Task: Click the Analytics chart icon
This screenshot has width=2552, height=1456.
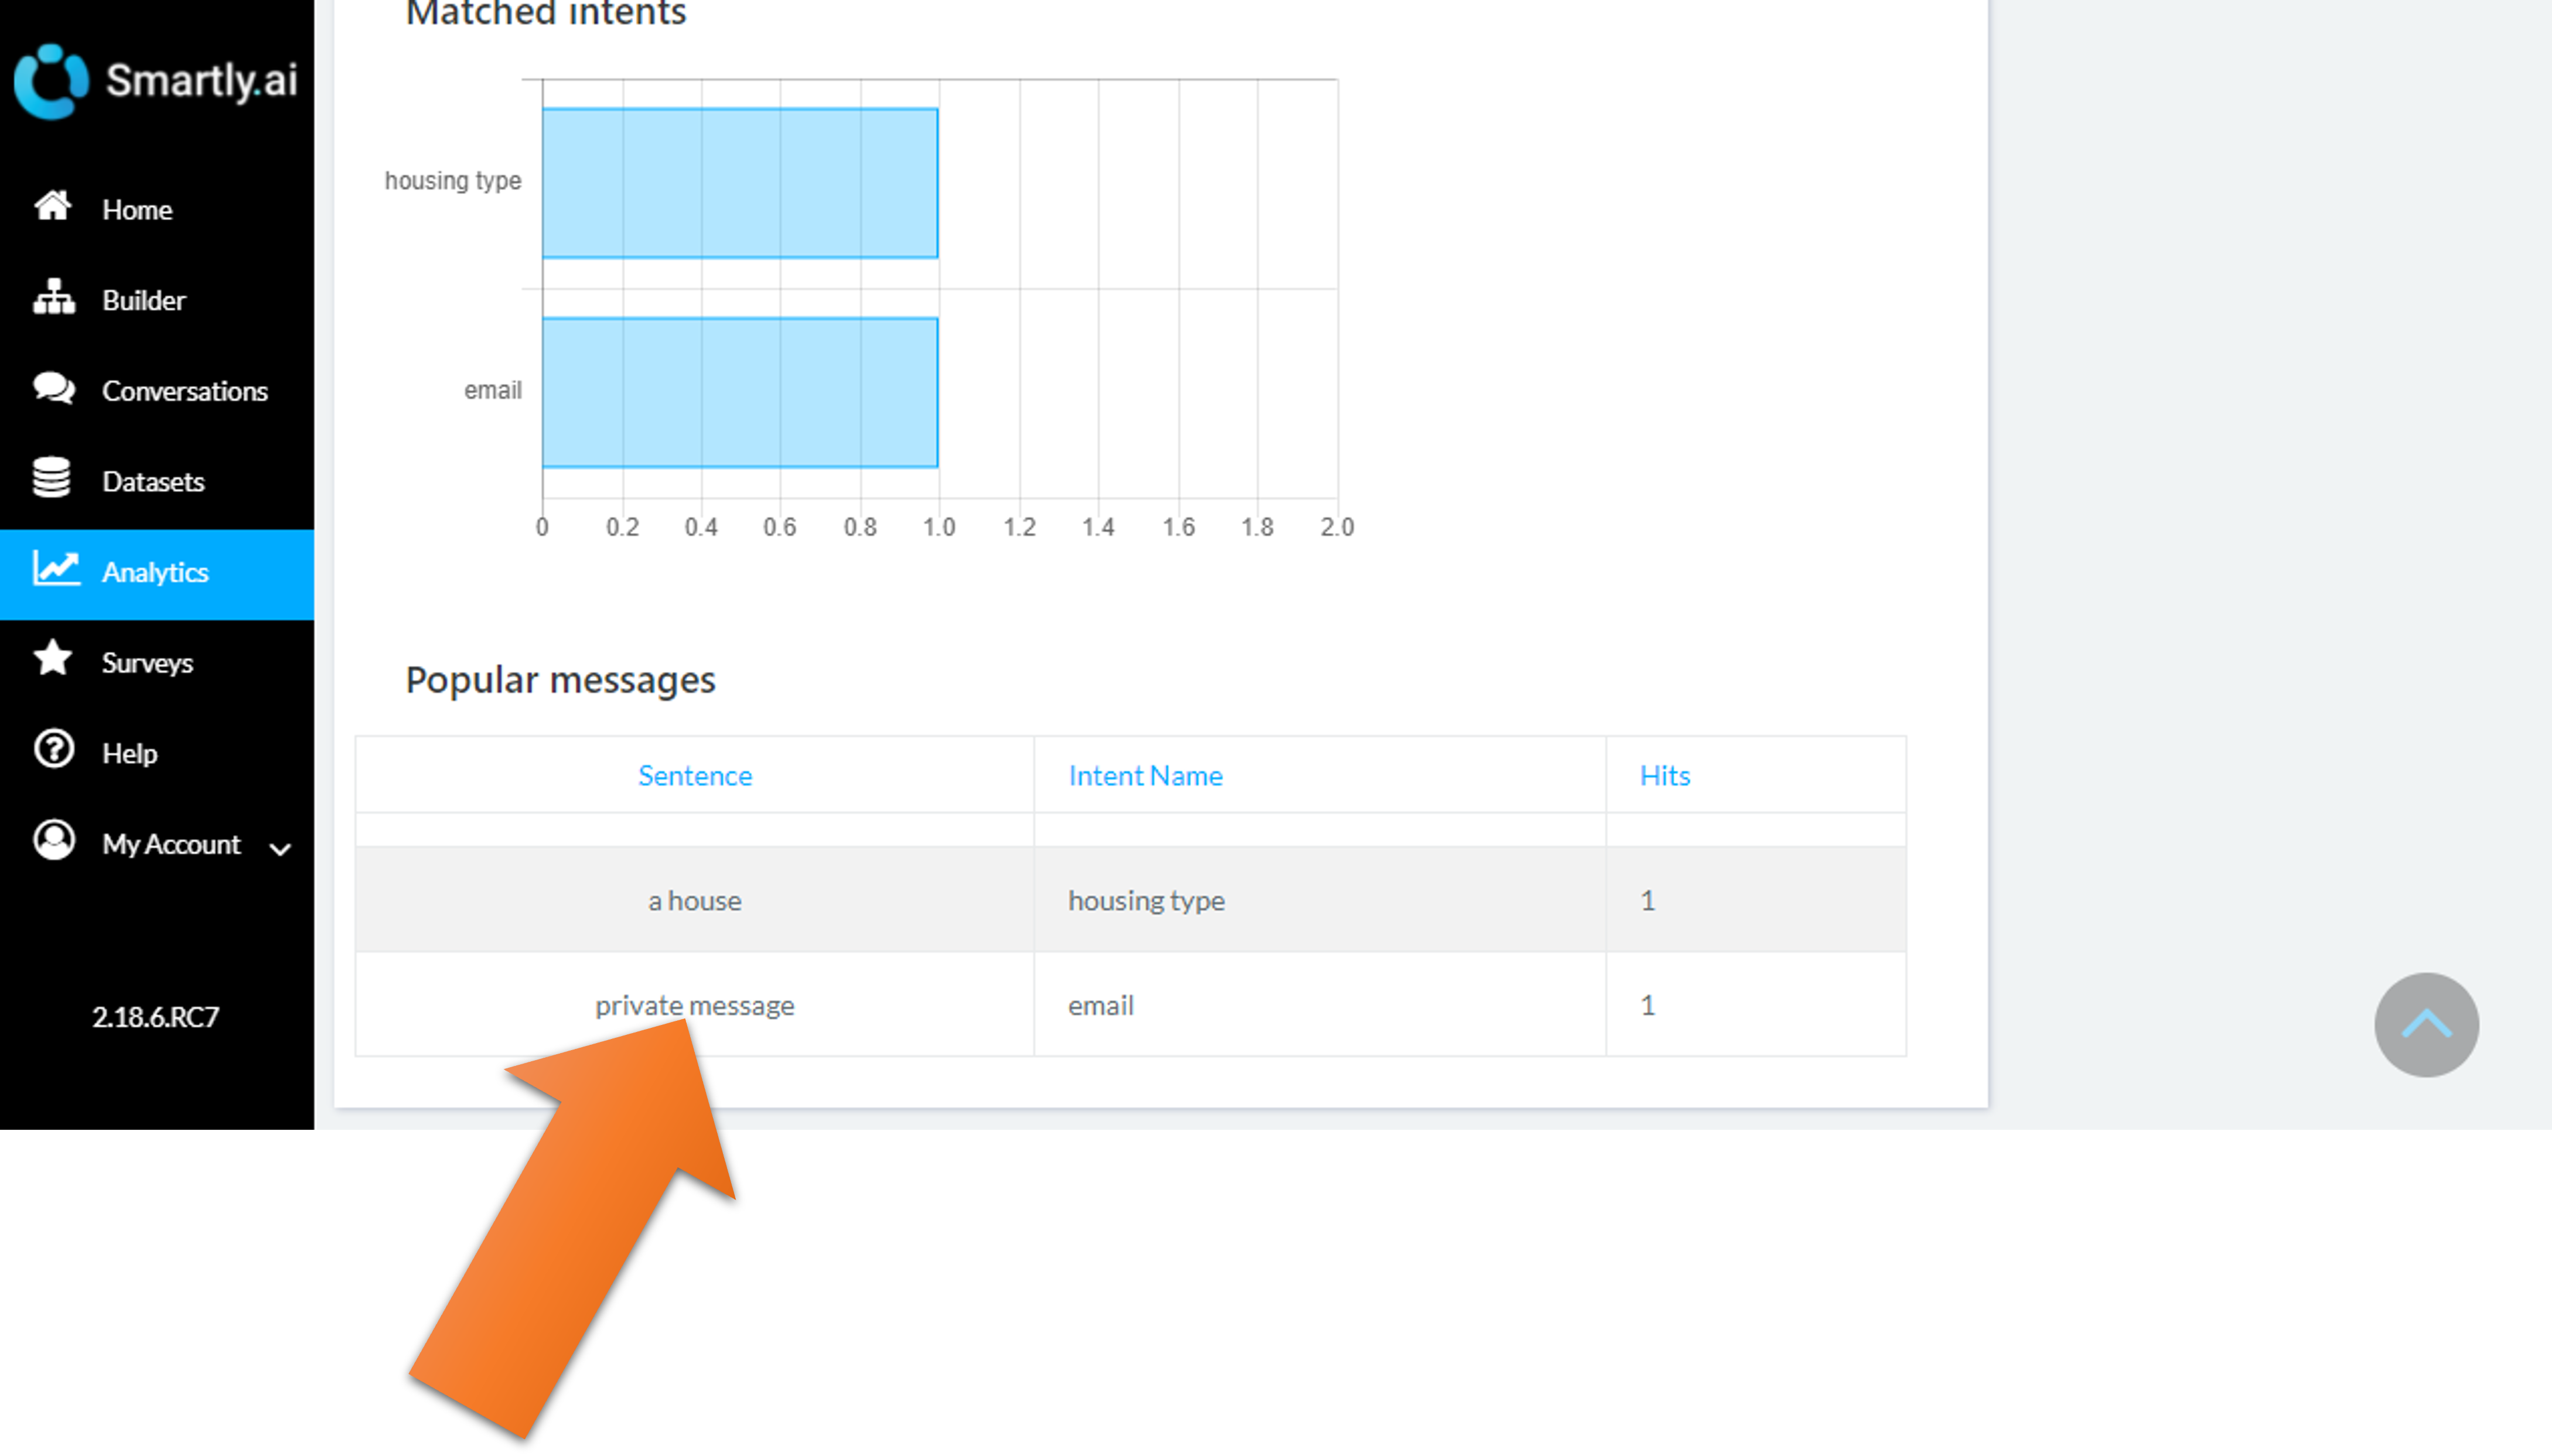Action: coord(55,569)
